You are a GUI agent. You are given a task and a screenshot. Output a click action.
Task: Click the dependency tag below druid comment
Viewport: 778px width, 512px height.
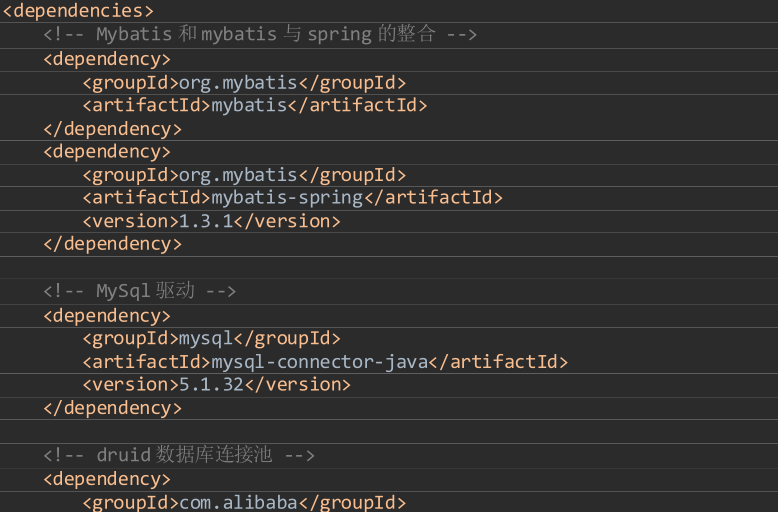pyautogui.click(x=107, y=479)
